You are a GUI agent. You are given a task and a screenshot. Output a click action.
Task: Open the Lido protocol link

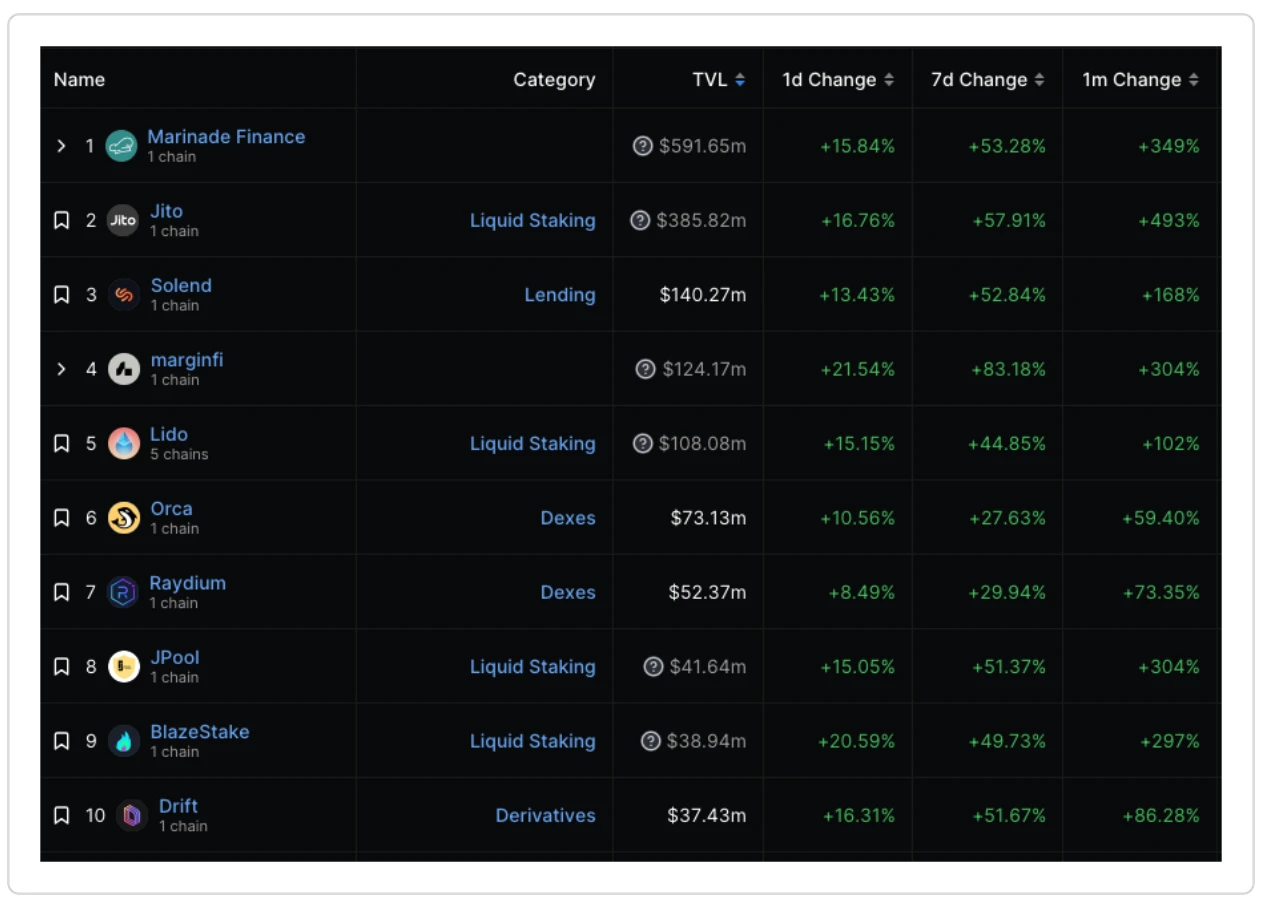click(169, 435)
